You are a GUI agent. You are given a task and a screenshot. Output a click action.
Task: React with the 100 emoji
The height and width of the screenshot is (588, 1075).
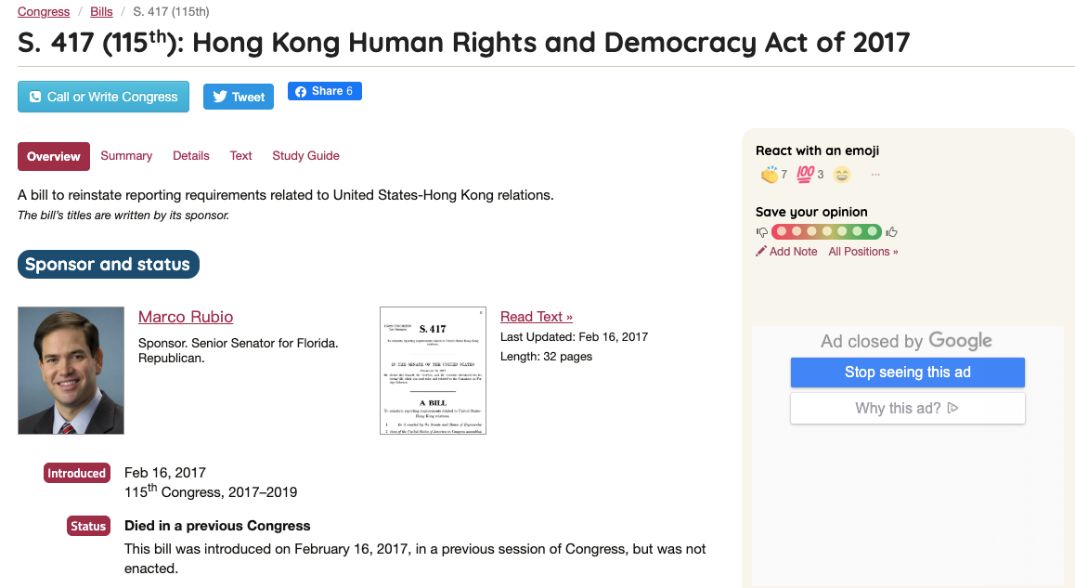point(805,175)
